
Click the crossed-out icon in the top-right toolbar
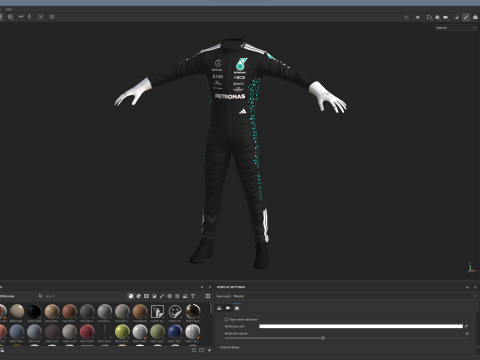(406, 17)
